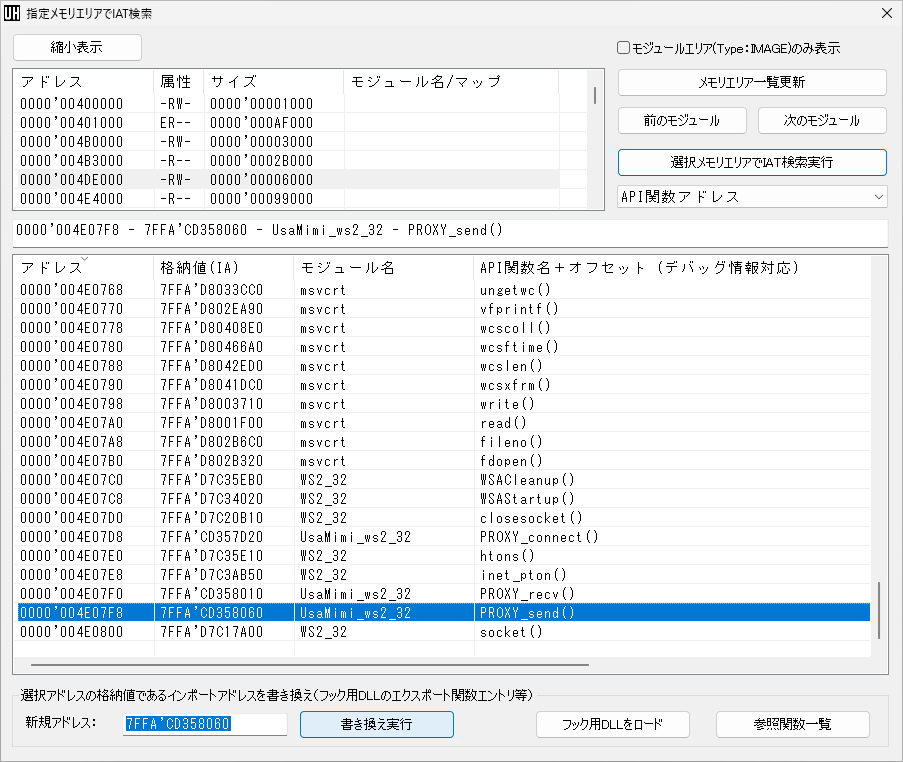Run 選択メモリエリアでIAT検索実行 search
Screen dimensions: 903x762
[752, 162]
